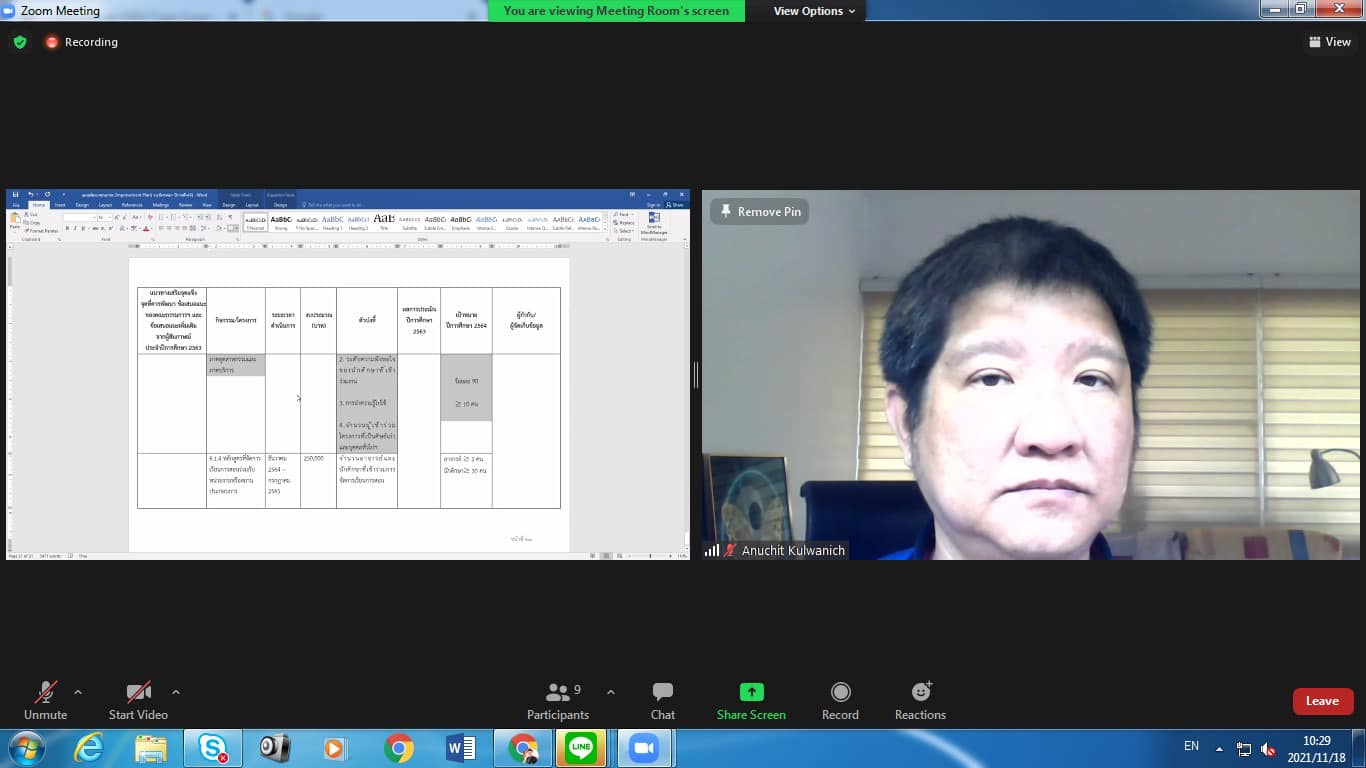Open the View layout menu
The height and width of the screenshot is (768, 1366).
pos(1329,42)
